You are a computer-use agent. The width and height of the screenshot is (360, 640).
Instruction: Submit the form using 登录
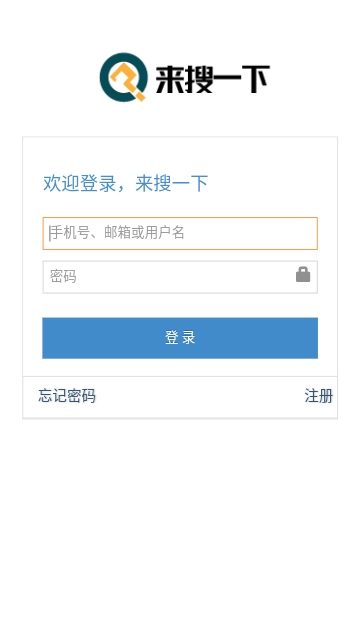(x=180, y=338)
